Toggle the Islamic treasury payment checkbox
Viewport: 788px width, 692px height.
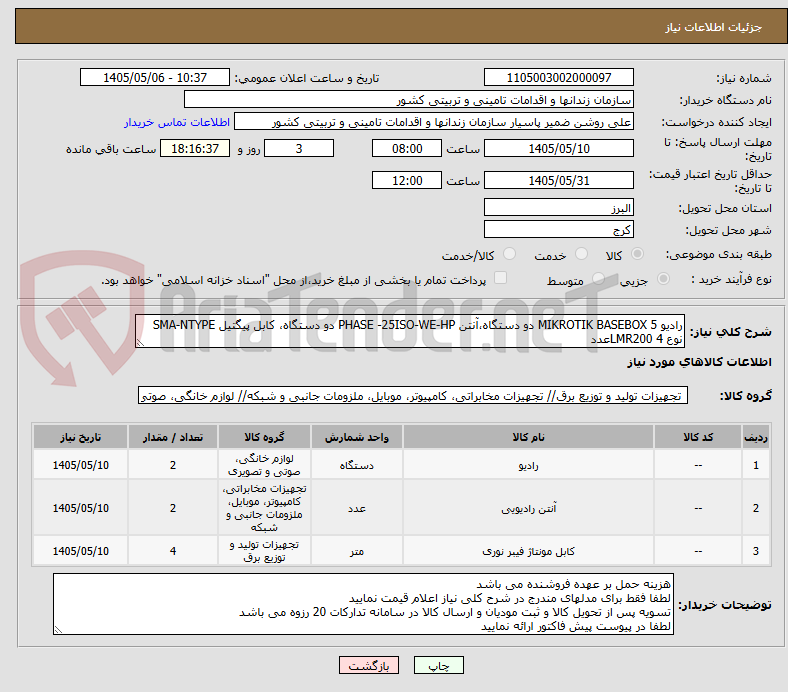501,278
